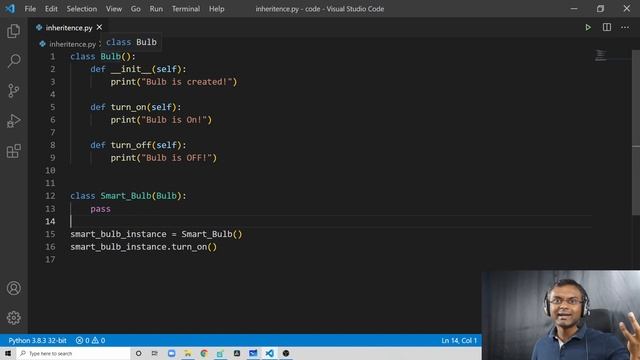The image size is (640, 360).
Task: Click print("Bulb is On!") line
Action: [161, 120]
